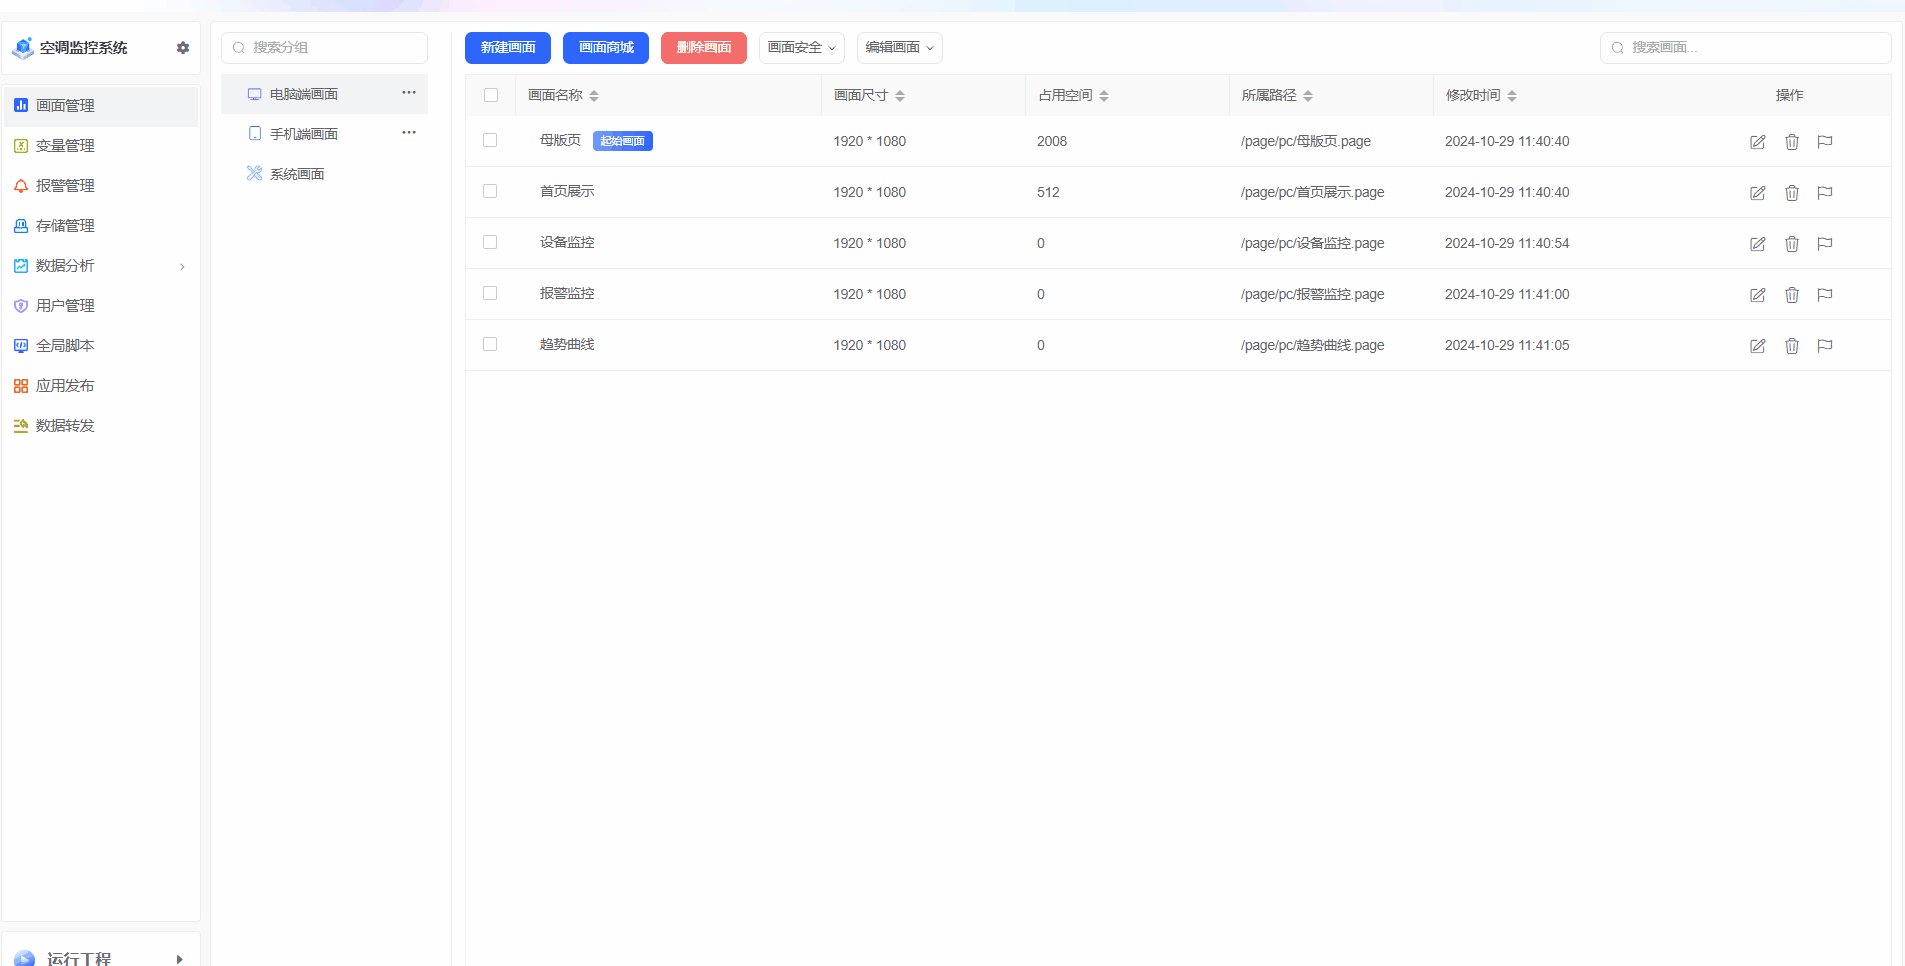The image size is (1905, 966).
Task: Select the checkbox for 趋势曲线 row
Action: [x=490, y=344]
